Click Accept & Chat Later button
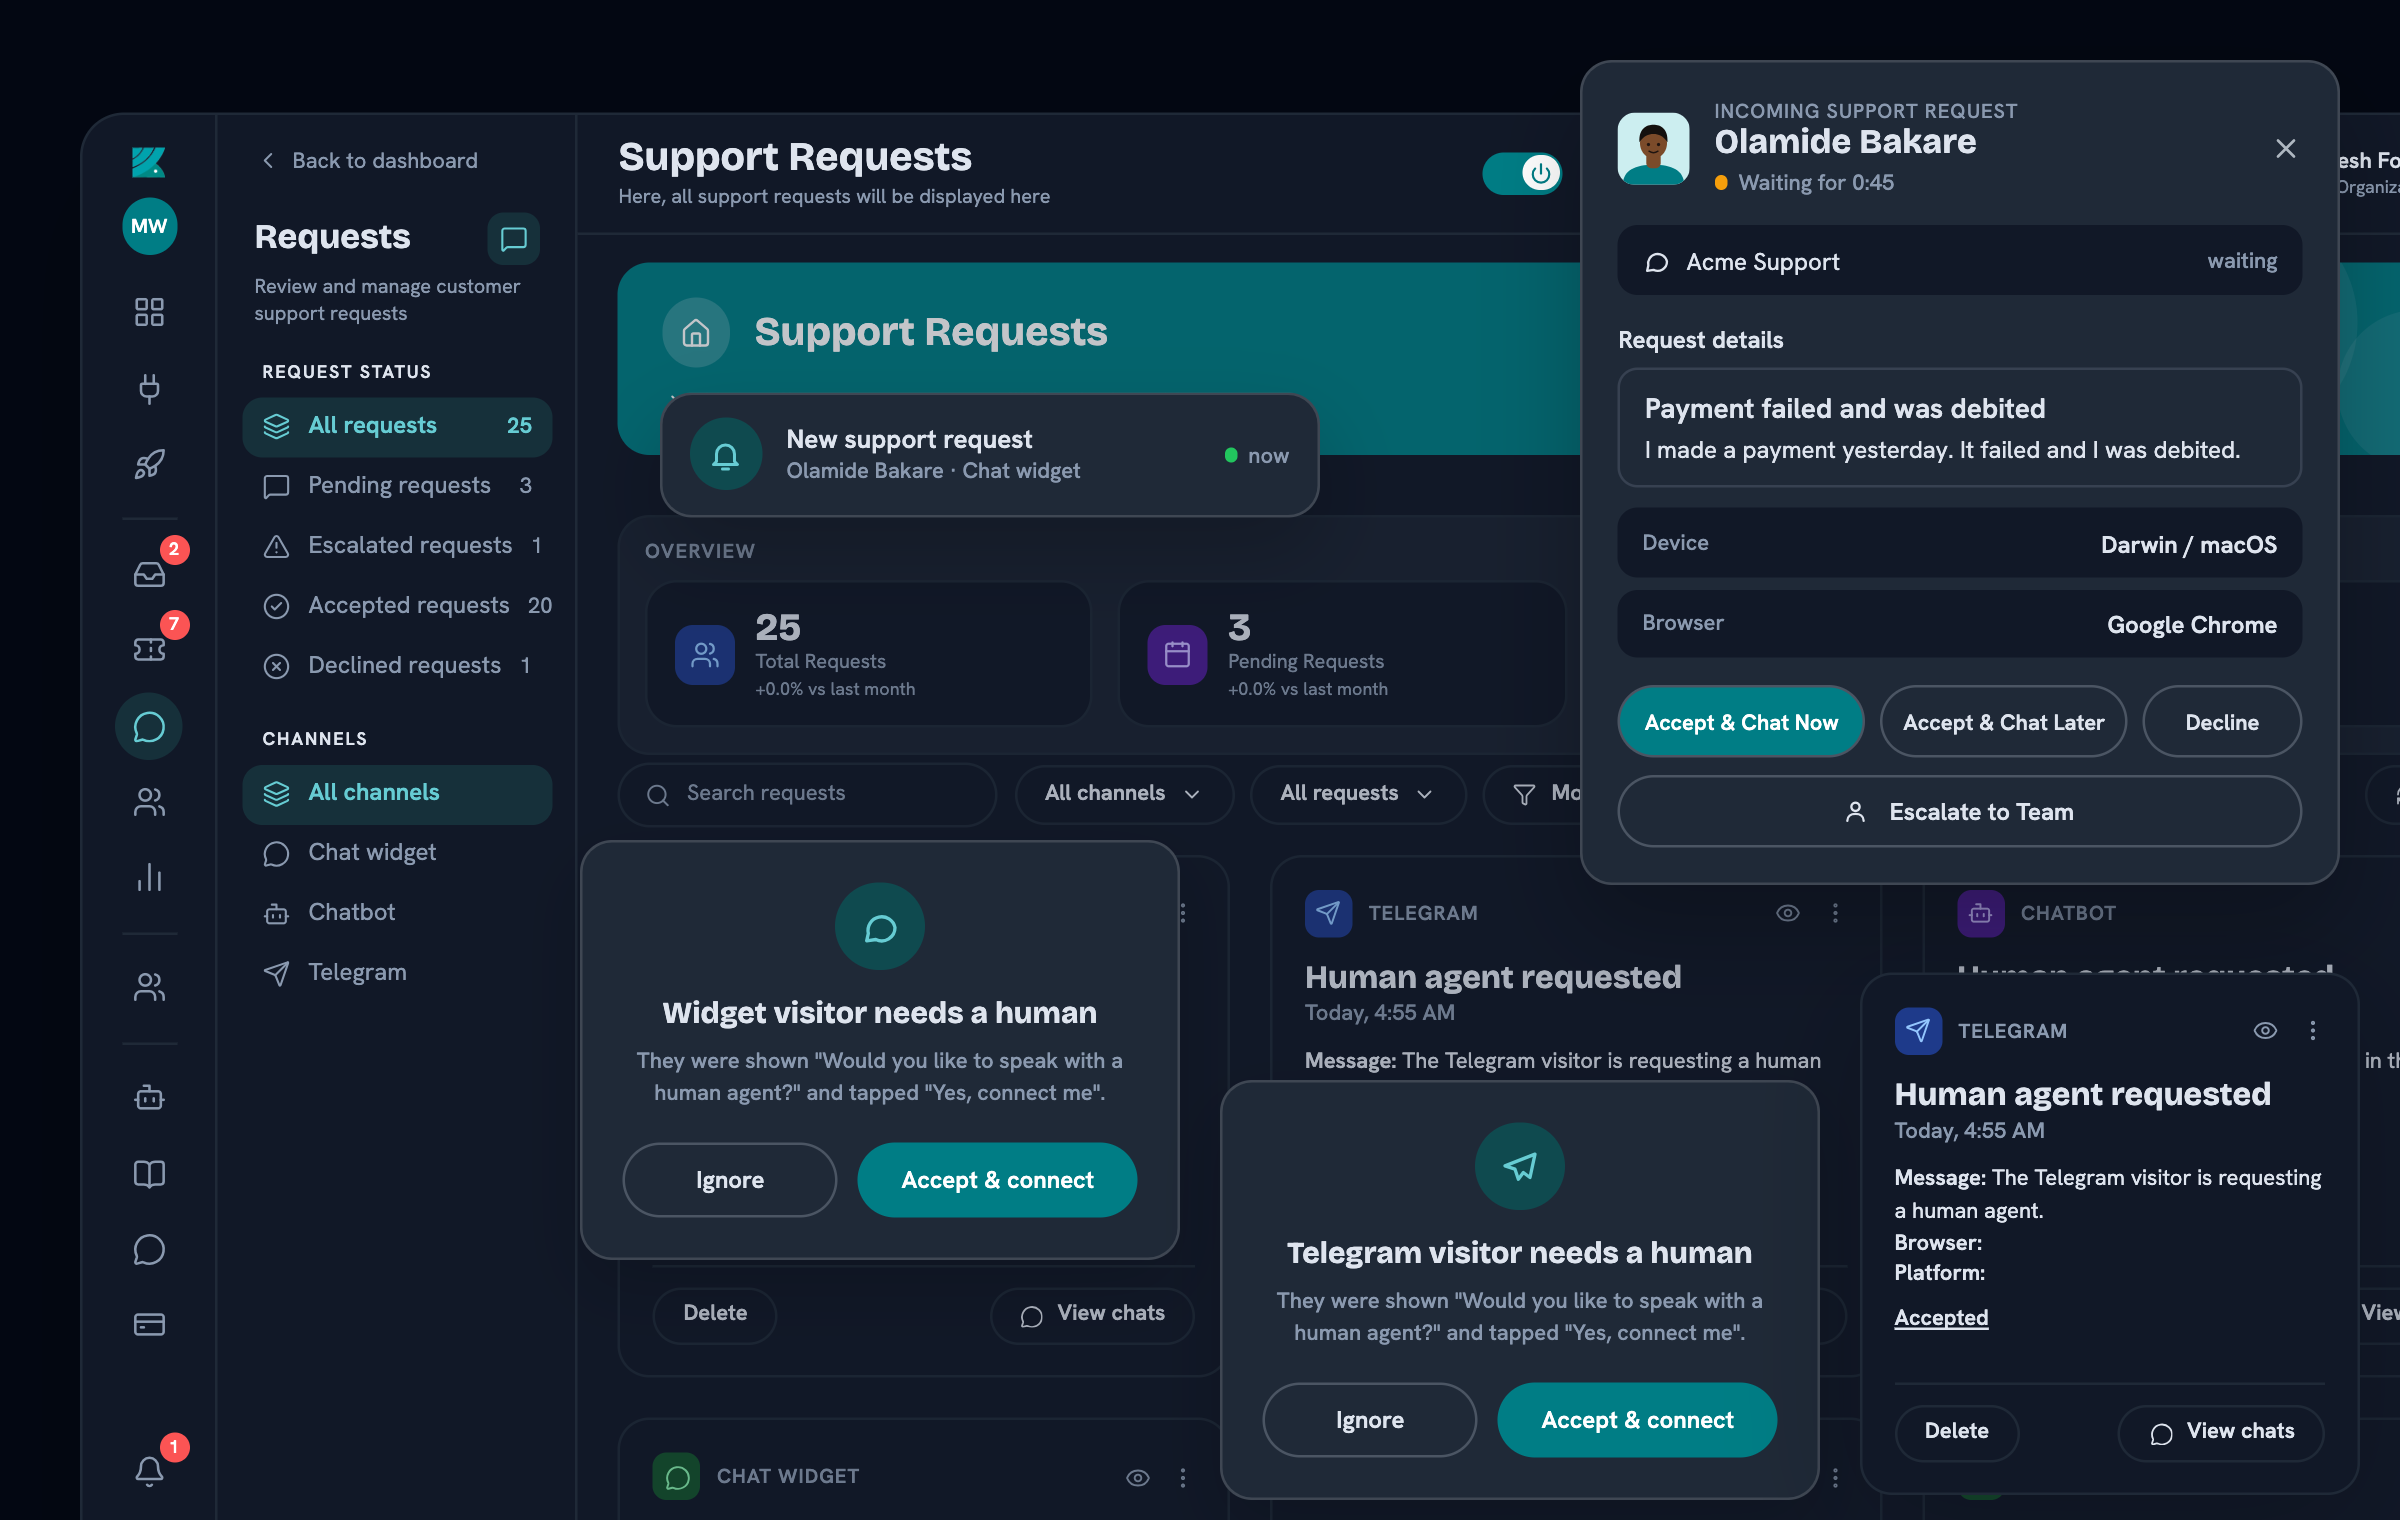The height and width of the screenshot is (1520, 2404). [2003, 722]
